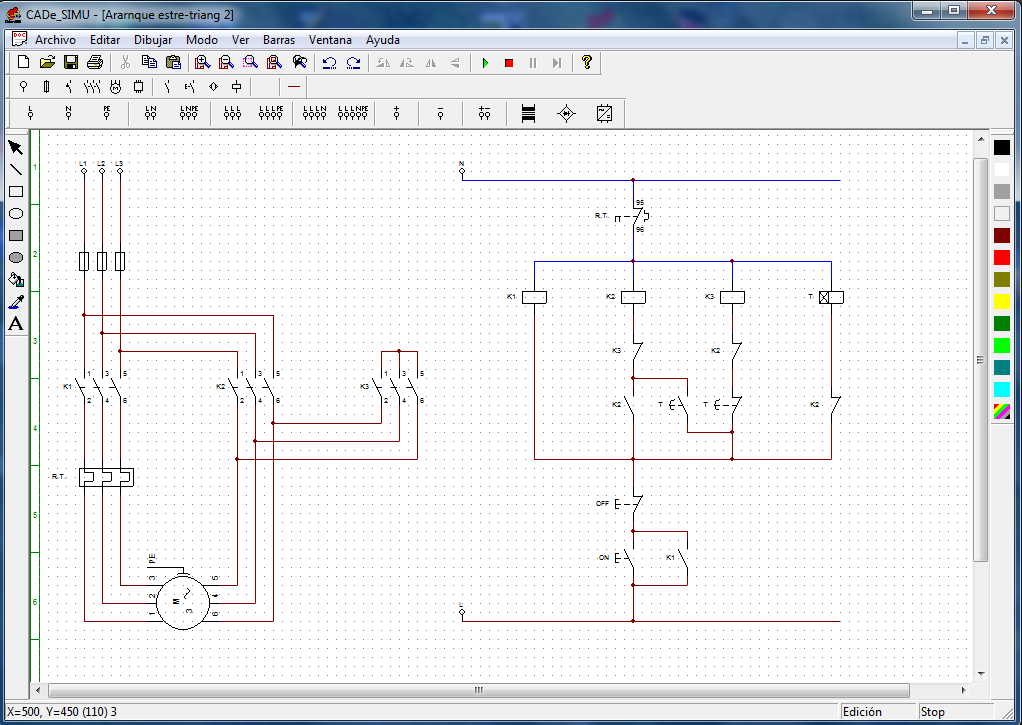Pick the bright green color swatch
This screenshot has height=725, width=1022.
coord(1001,345)
